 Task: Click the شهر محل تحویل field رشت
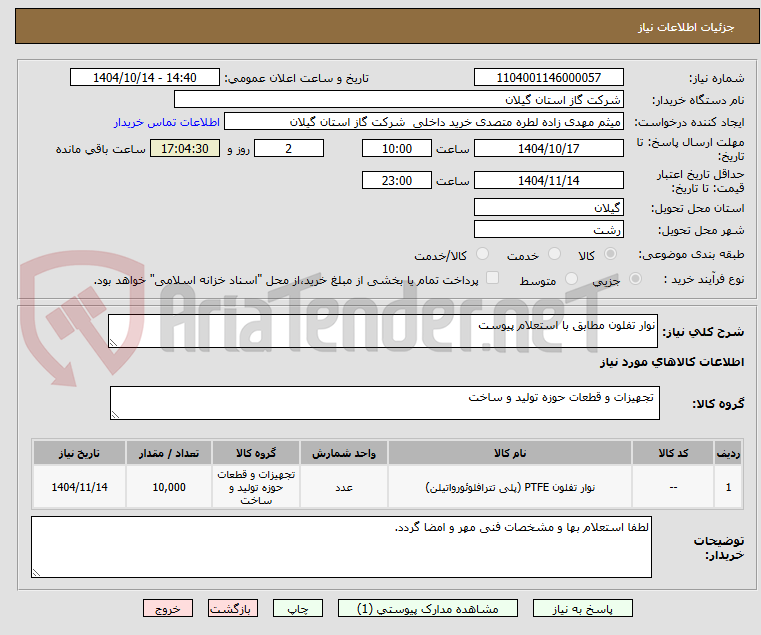coord(548,230)
